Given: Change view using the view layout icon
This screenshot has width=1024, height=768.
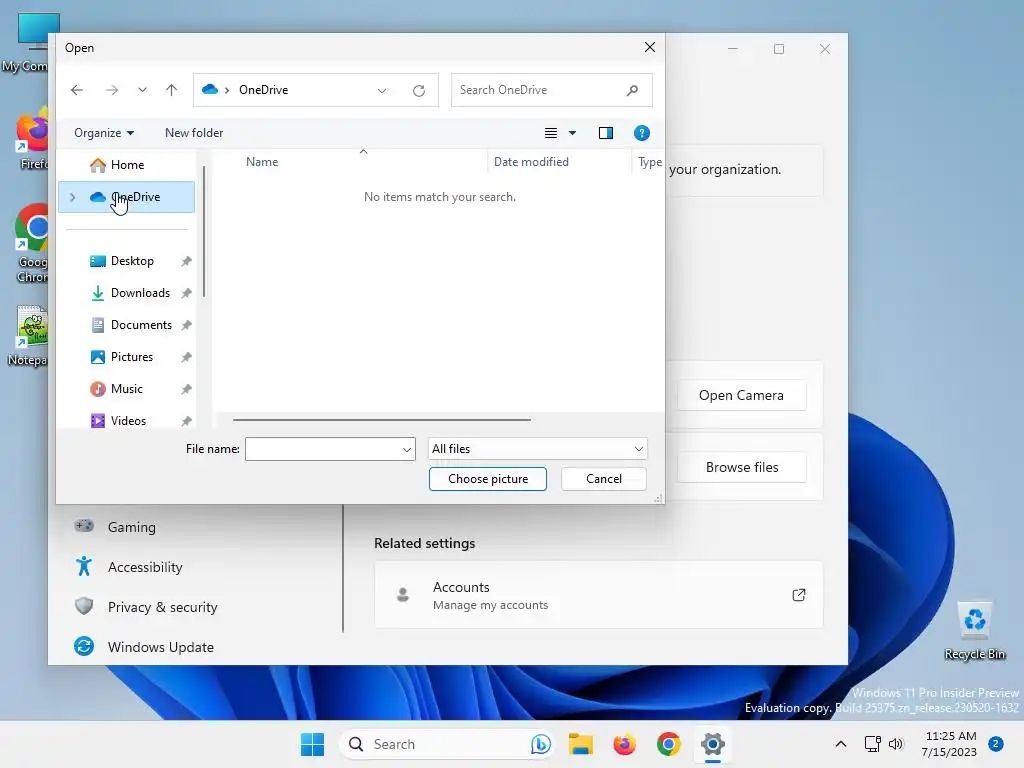Looking at the screenshot, I should pos(551,133).
